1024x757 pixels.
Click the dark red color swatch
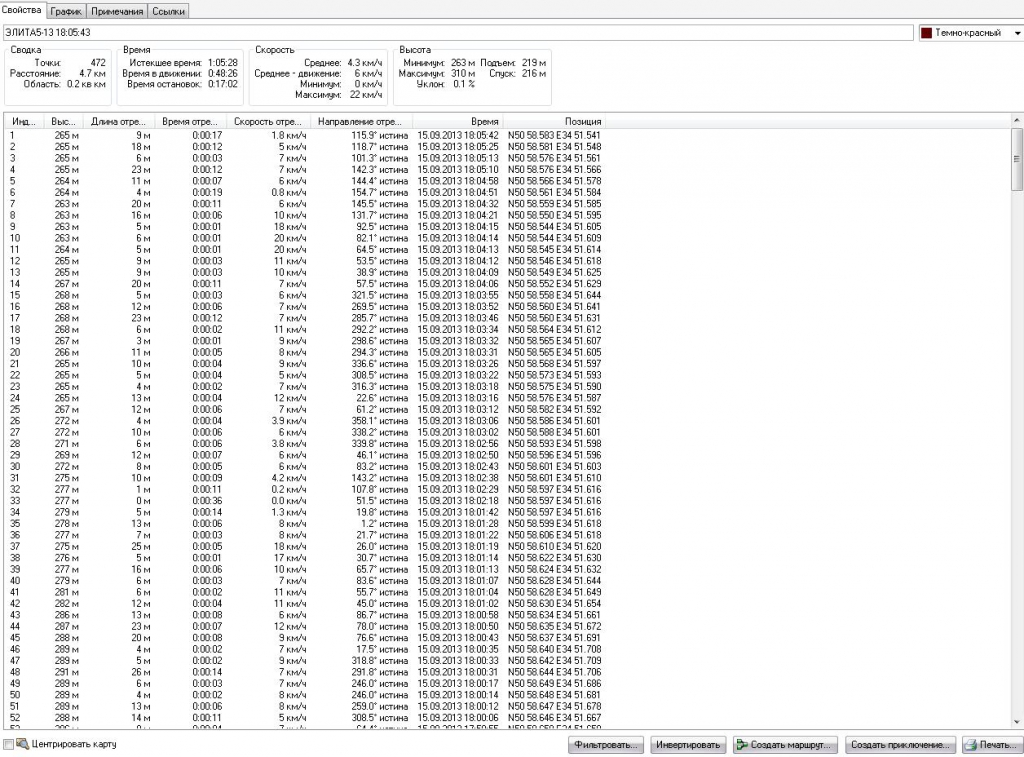tap(926, 33)
